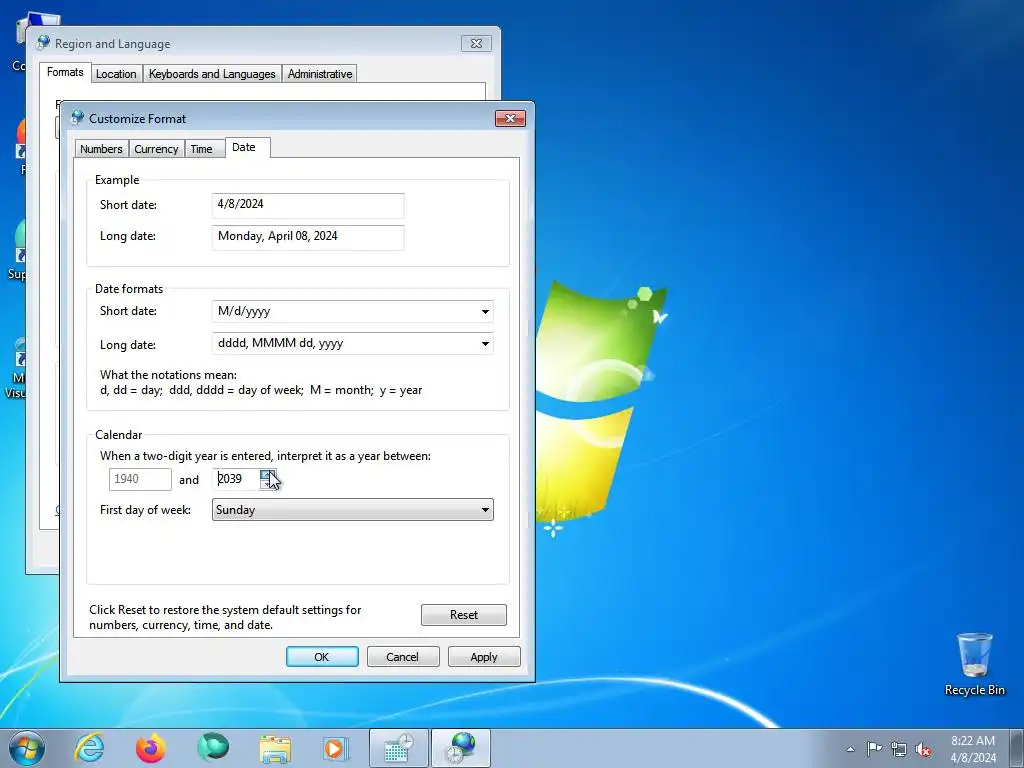1024x768 pixels.
Task: Click the Apply button
Action: (484, 656)
